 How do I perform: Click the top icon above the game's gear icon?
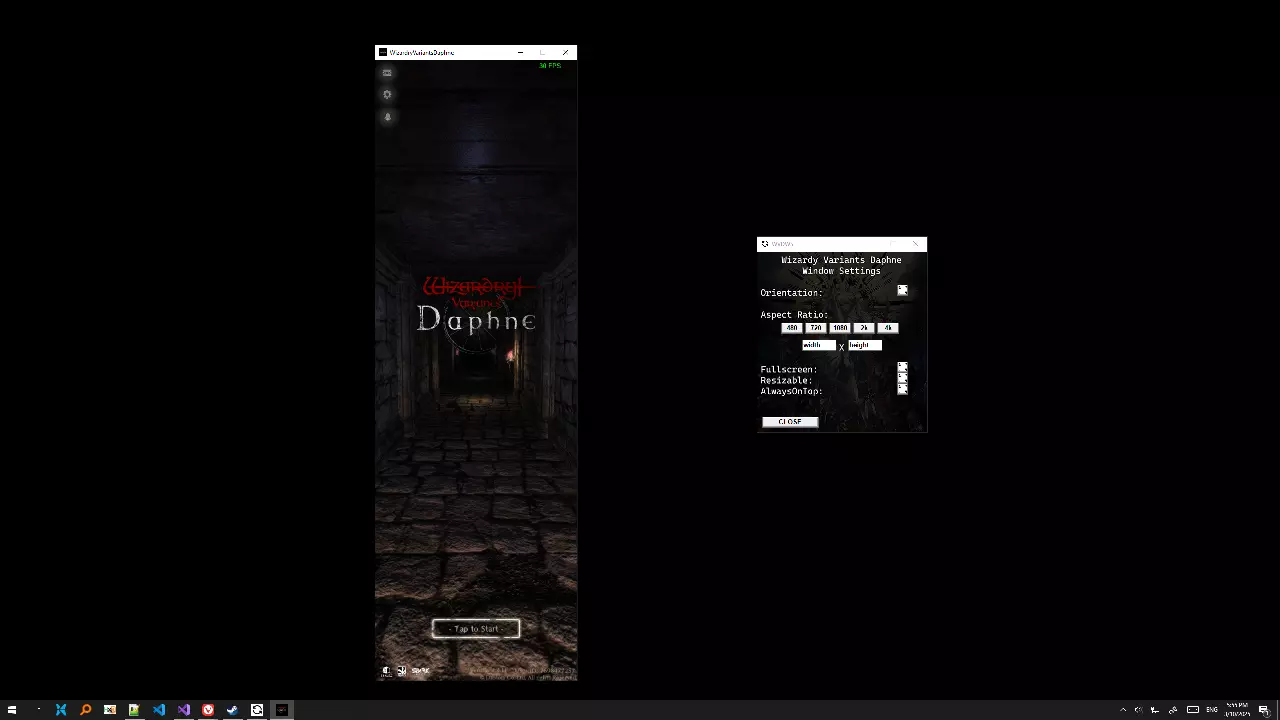tap(387, 73)
